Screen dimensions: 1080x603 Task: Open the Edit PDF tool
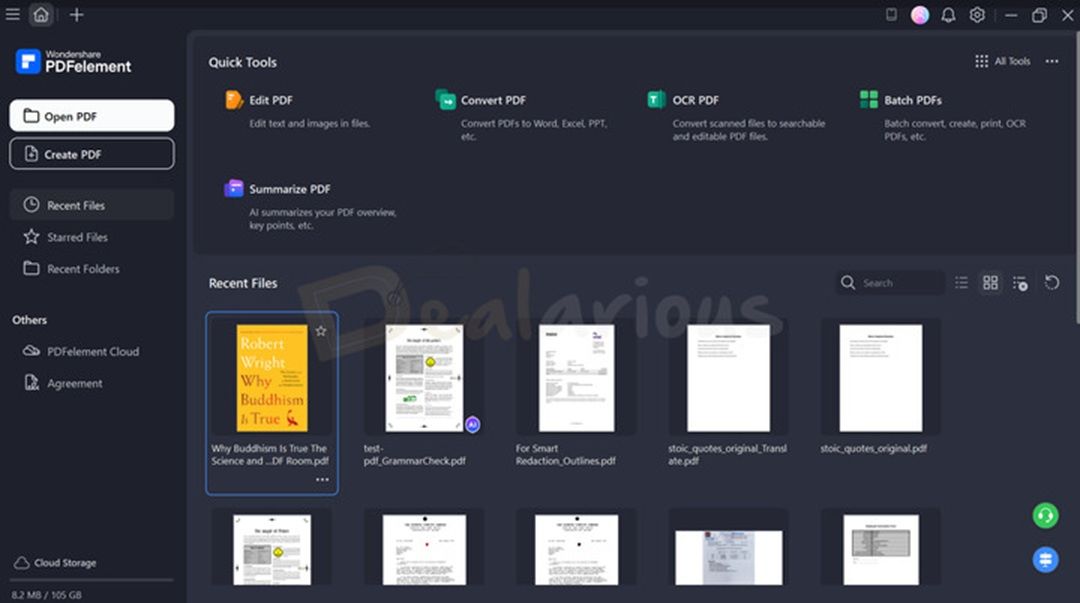263,100
